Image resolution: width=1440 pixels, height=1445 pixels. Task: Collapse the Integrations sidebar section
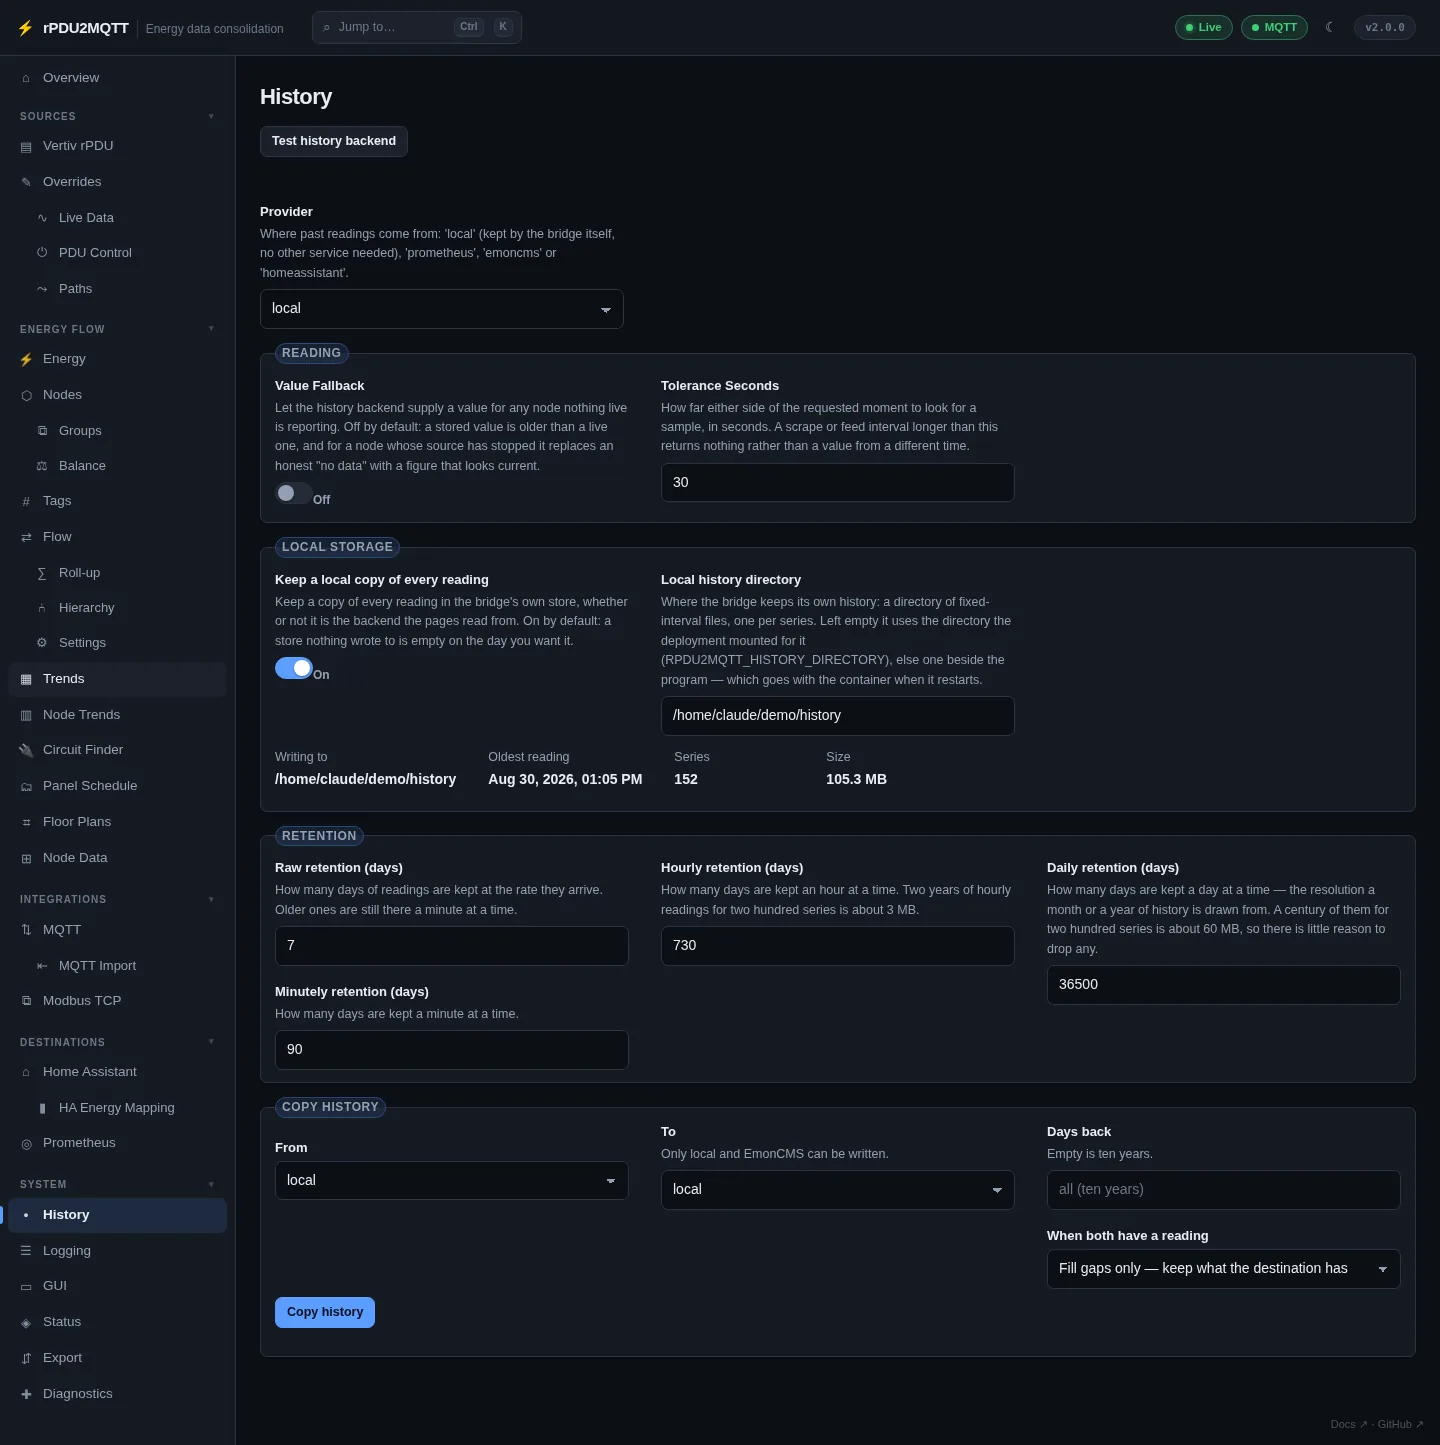coord(118,899)
